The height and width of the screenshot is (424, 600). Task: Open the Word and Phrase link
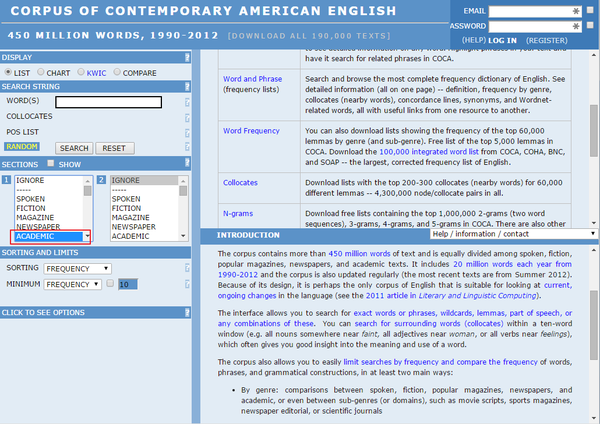(x=253, y=79)
